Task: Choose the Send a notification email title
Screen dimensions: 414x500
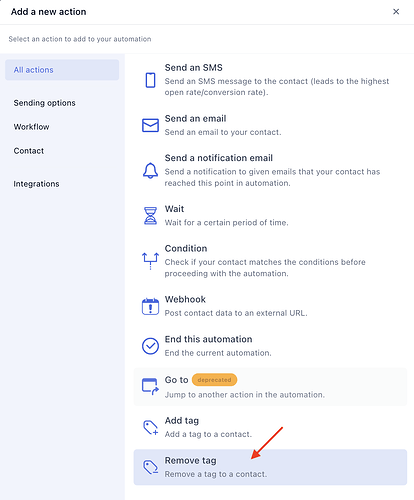Action: [x=219, y=158]
